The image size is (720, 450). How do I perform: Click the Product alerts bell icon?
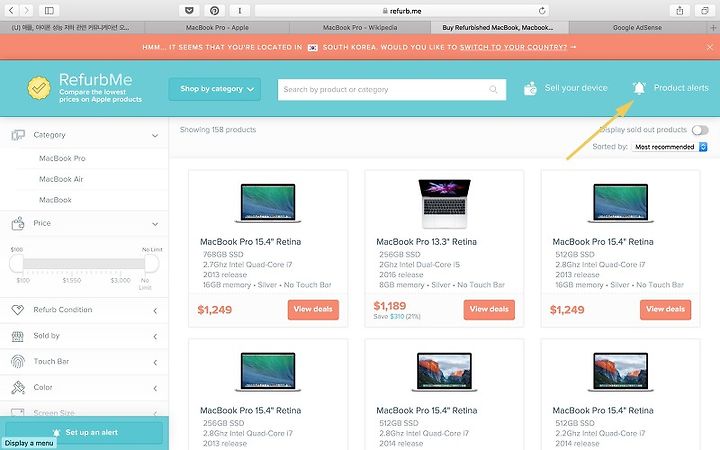point(639,88)
